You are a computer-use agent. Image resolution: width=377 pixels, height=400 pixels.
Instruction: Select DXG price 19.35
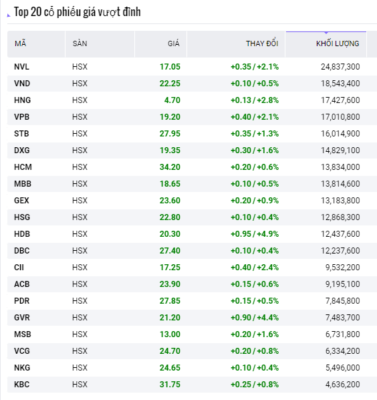(x=170, y=150)
